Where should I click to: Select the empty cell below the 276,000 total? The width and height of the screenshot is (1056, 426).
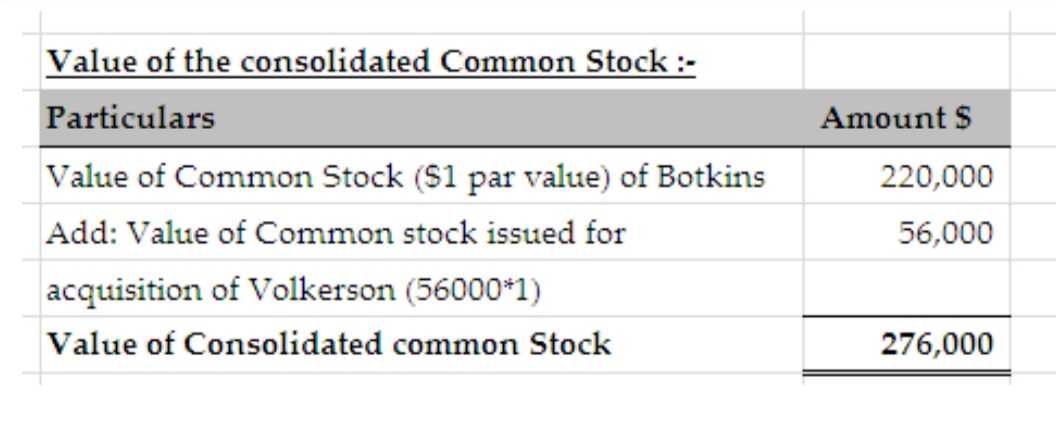click(906, 400)
